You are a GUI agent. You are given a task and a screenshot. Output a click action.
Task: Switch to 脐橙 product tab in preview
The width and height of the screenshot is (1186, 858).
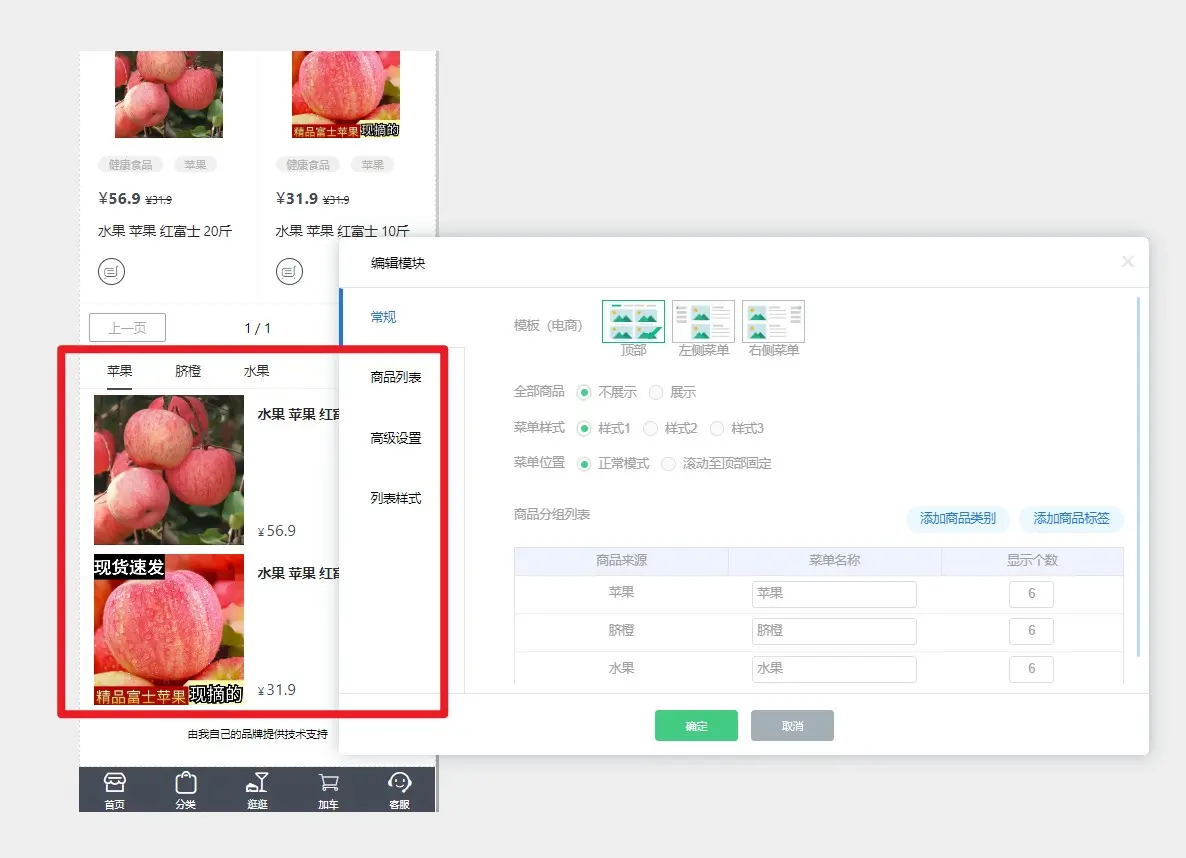[x=188, y=371]
